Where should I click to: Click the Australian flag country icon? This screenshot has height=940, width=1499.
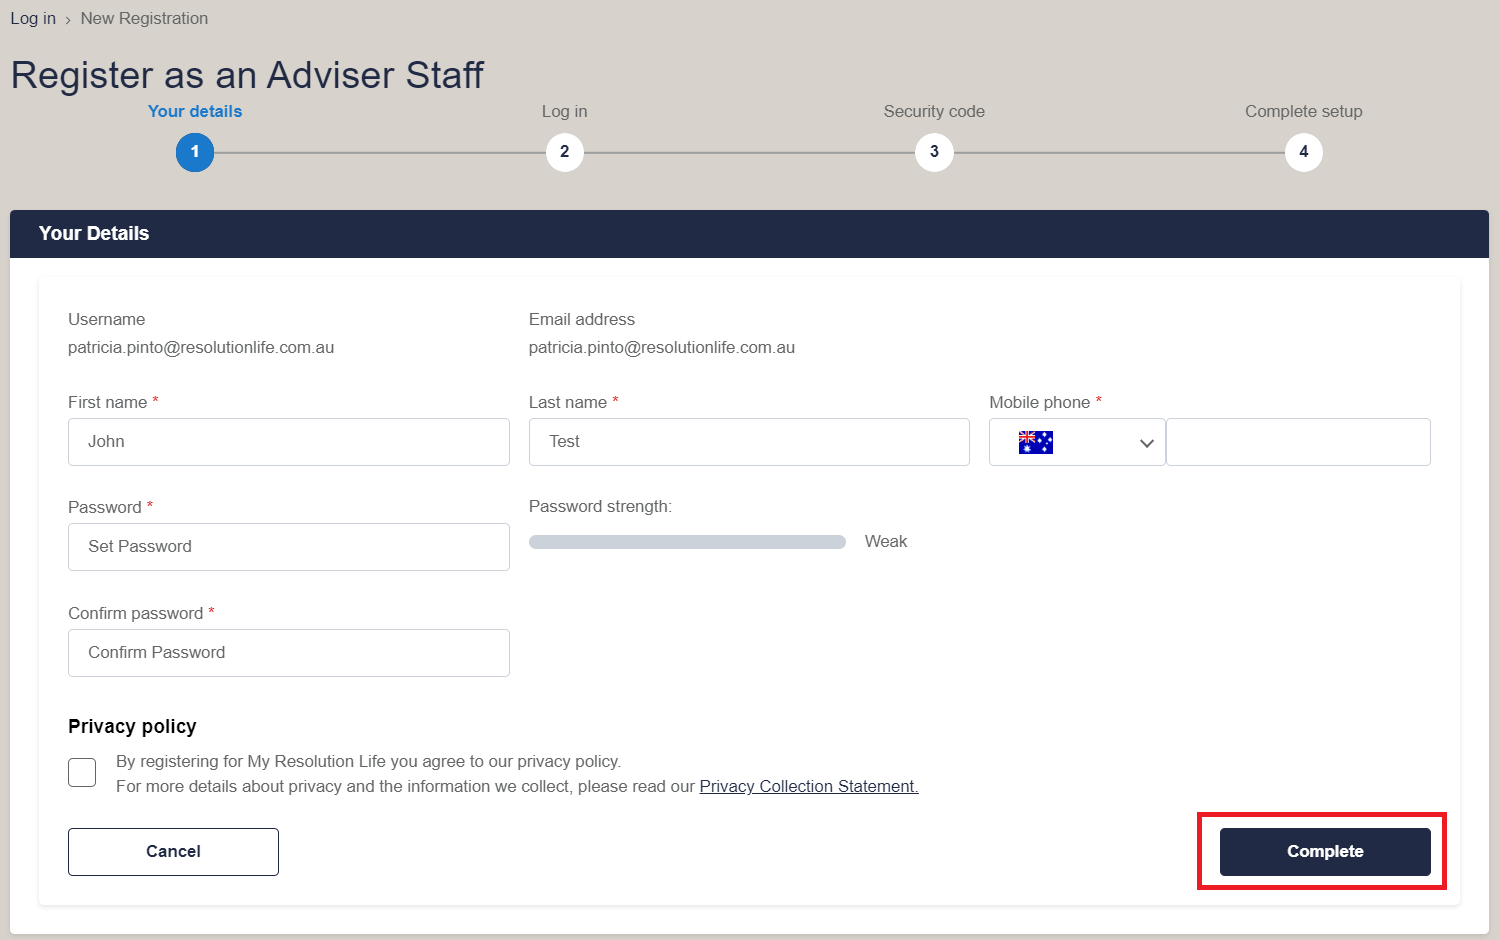[1035, 442]
